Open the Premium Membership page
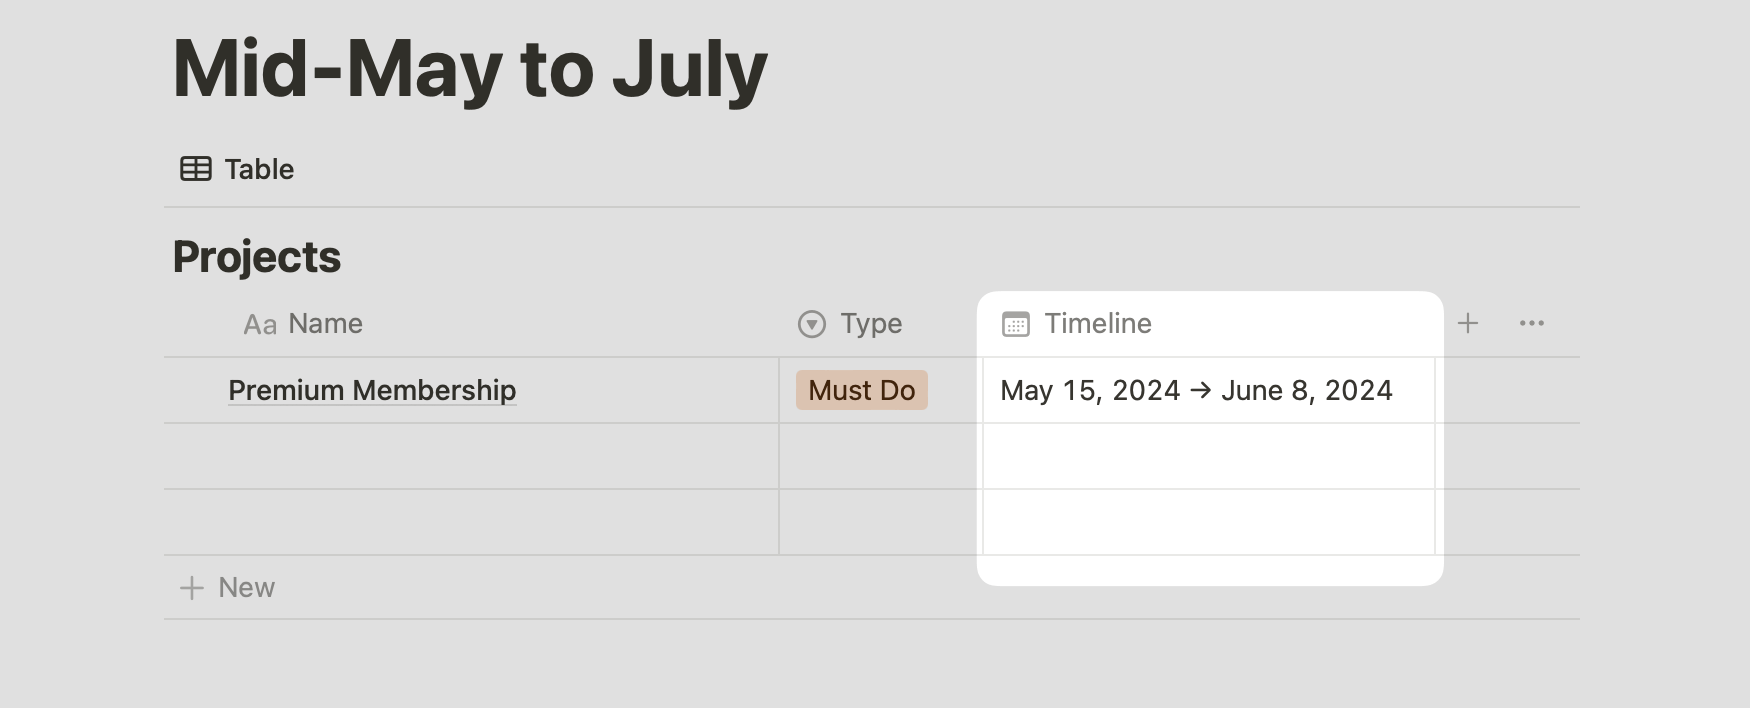The width and height of the screenshot is (1750, 708). coord(372,390)
